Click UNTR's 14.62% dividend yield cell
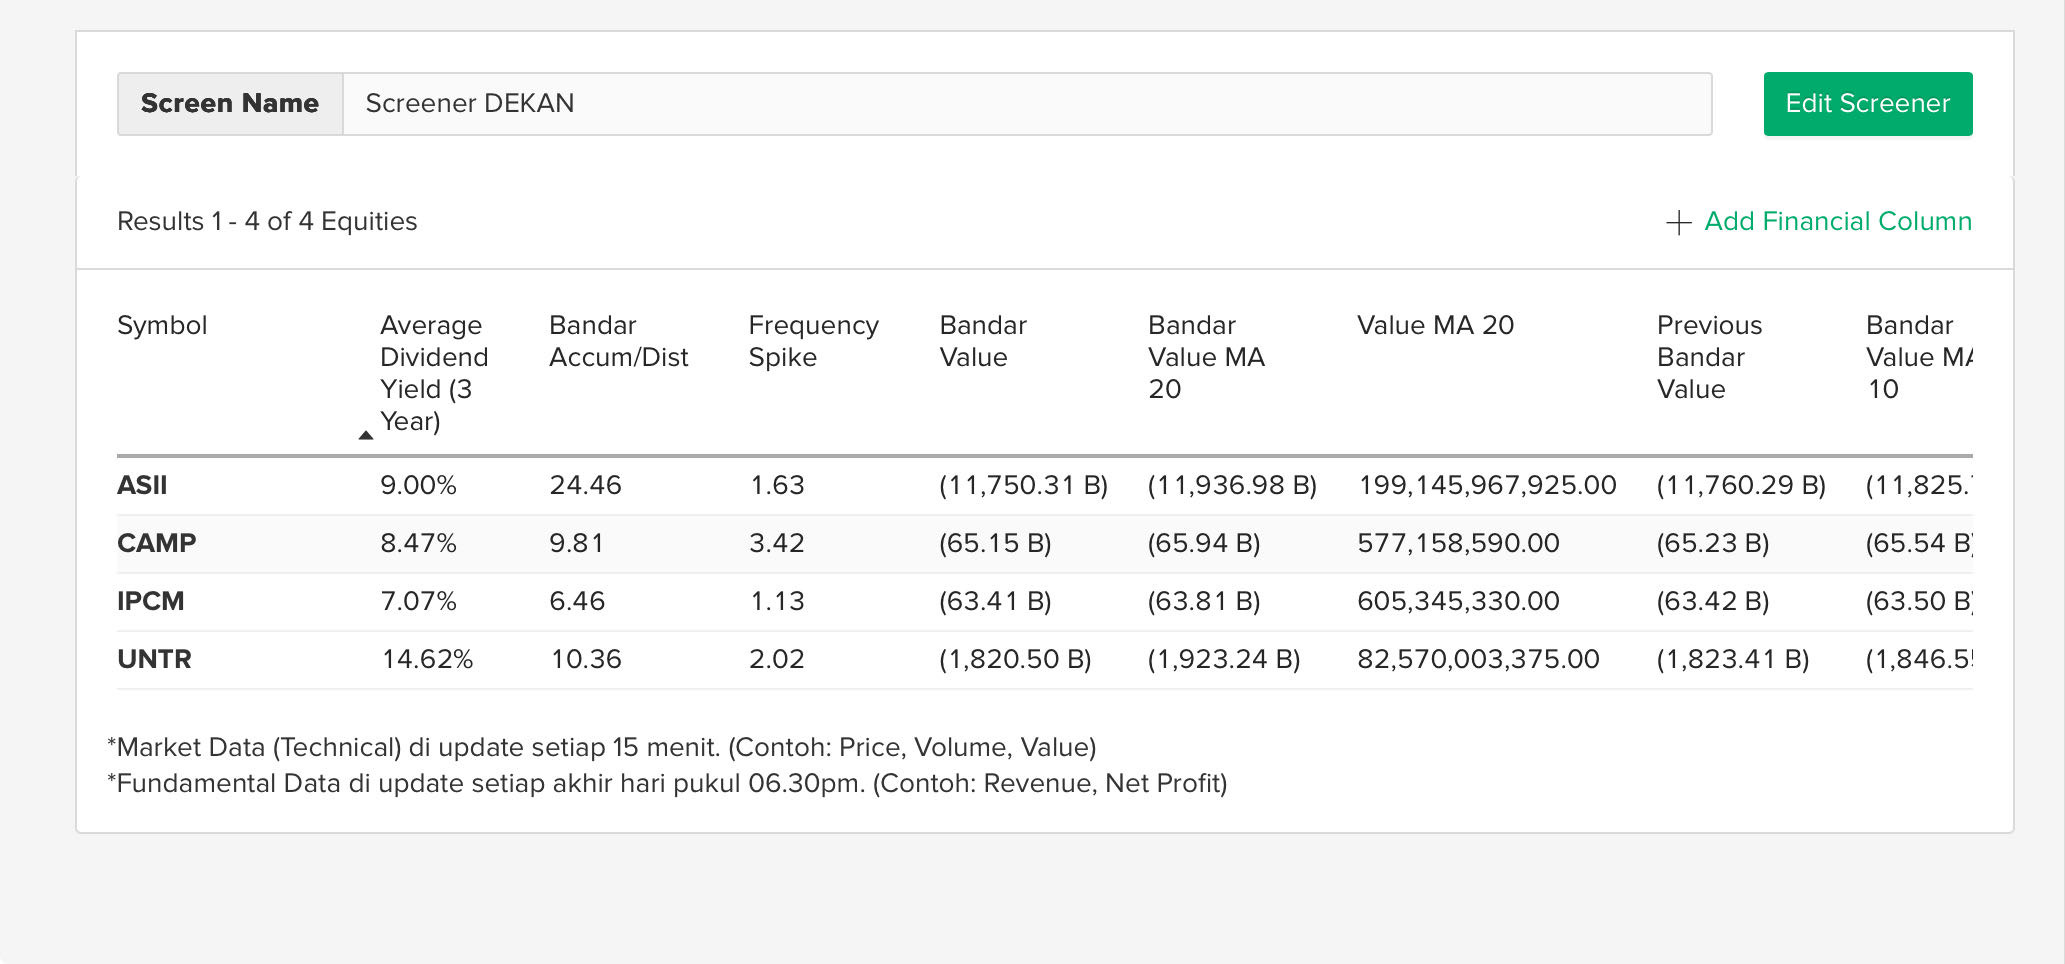The image size is (2065, 964). coord(427,659)
